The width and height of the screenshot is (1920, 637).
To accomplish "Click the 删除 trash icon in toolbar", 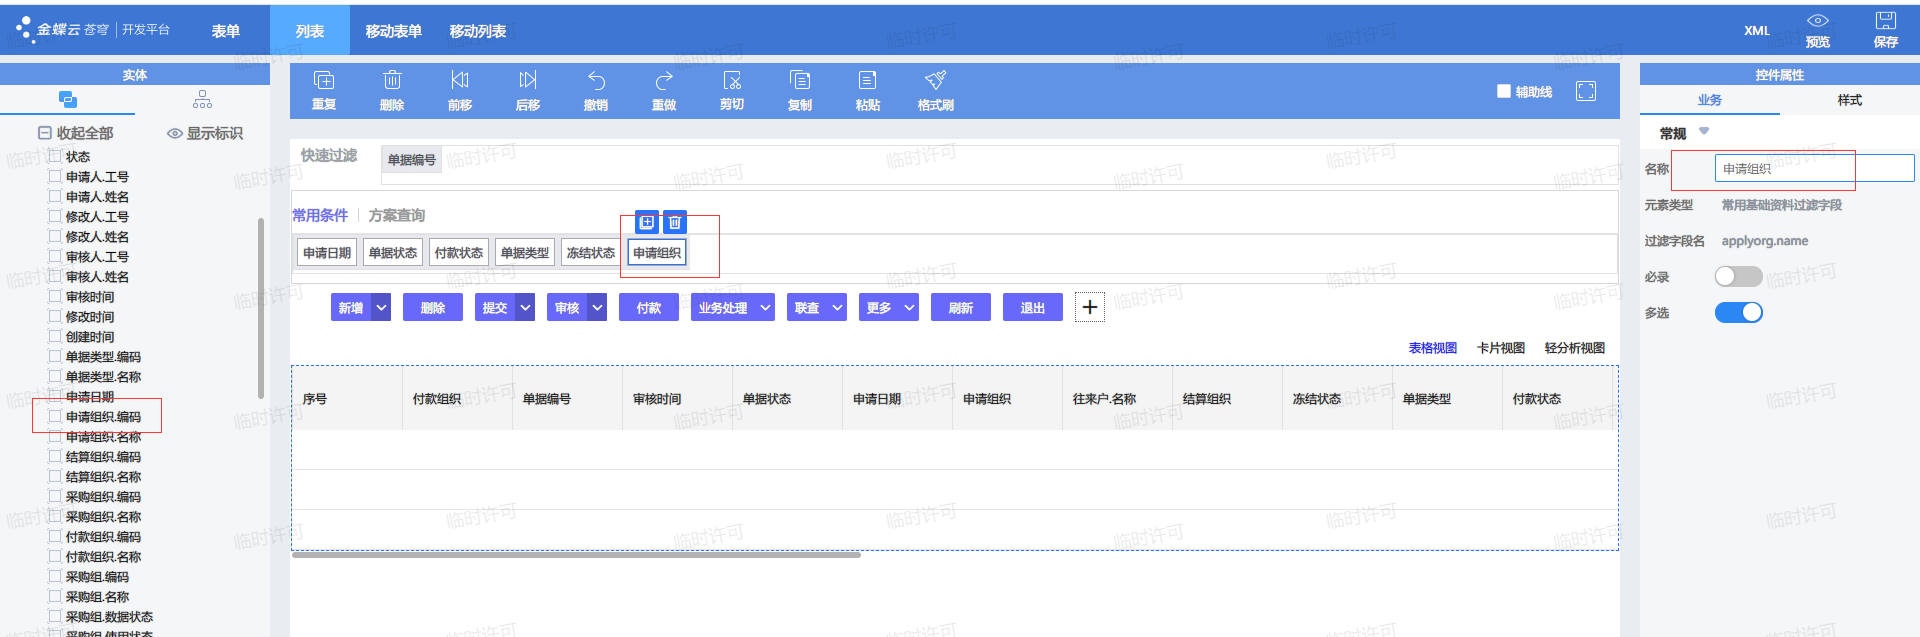I will point(392,81).
